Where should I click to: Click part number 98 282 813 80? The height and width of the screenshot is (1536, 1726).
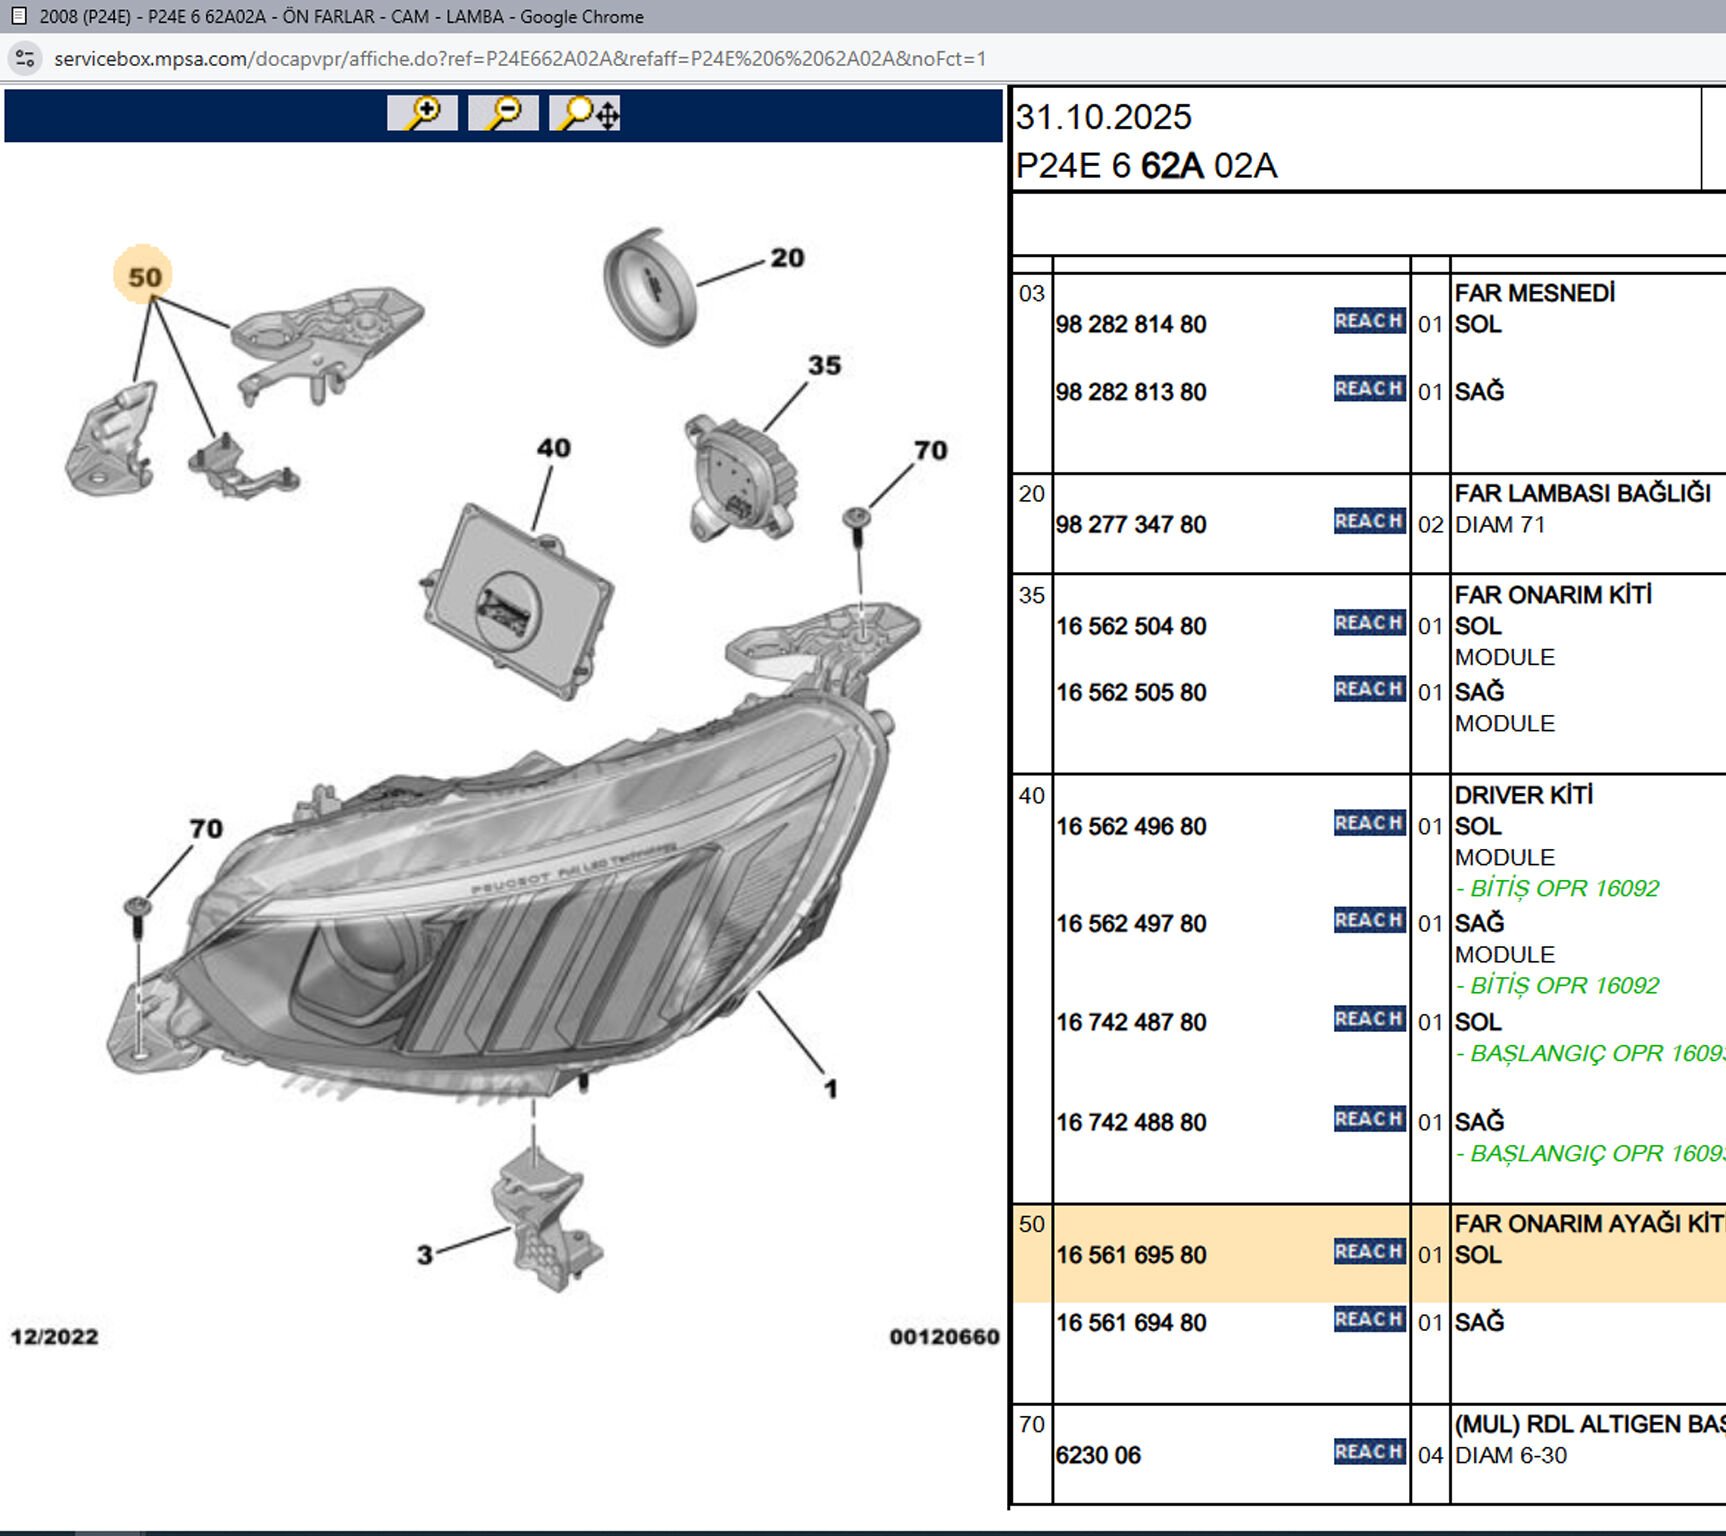pyautogui.click(x=1131, y=392)
